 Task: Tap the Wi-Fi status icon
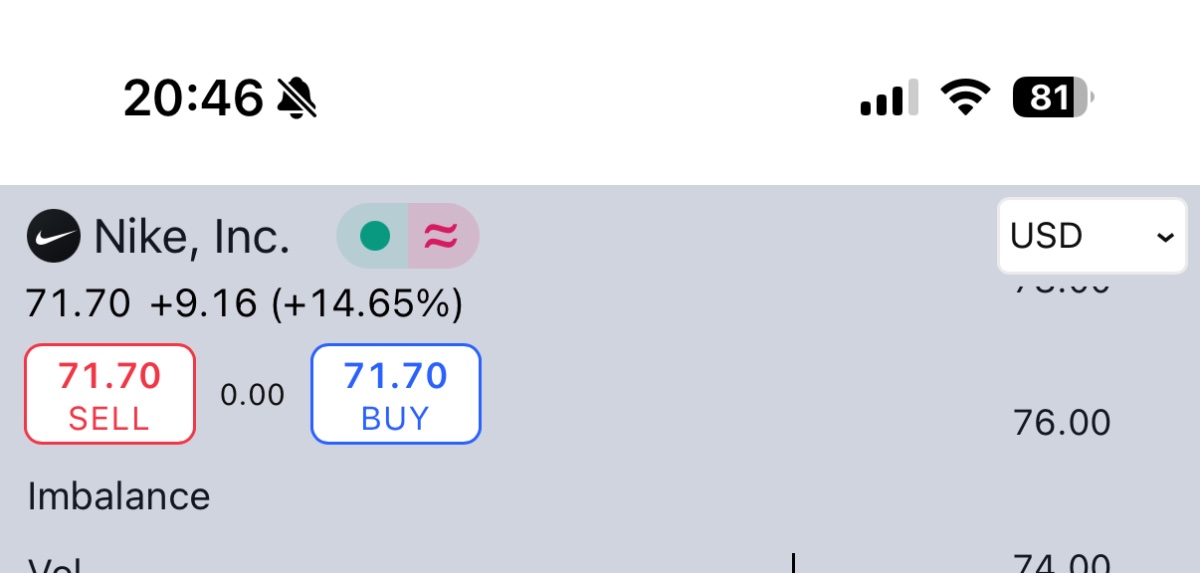tap(965, 98)
